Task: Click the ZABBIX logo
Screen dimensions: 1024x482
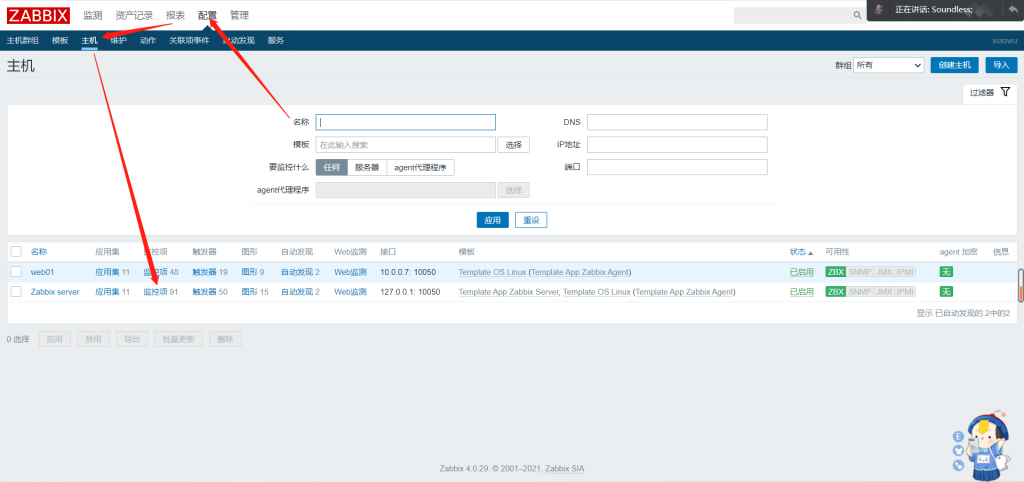Action: click(x=38, y=15)
